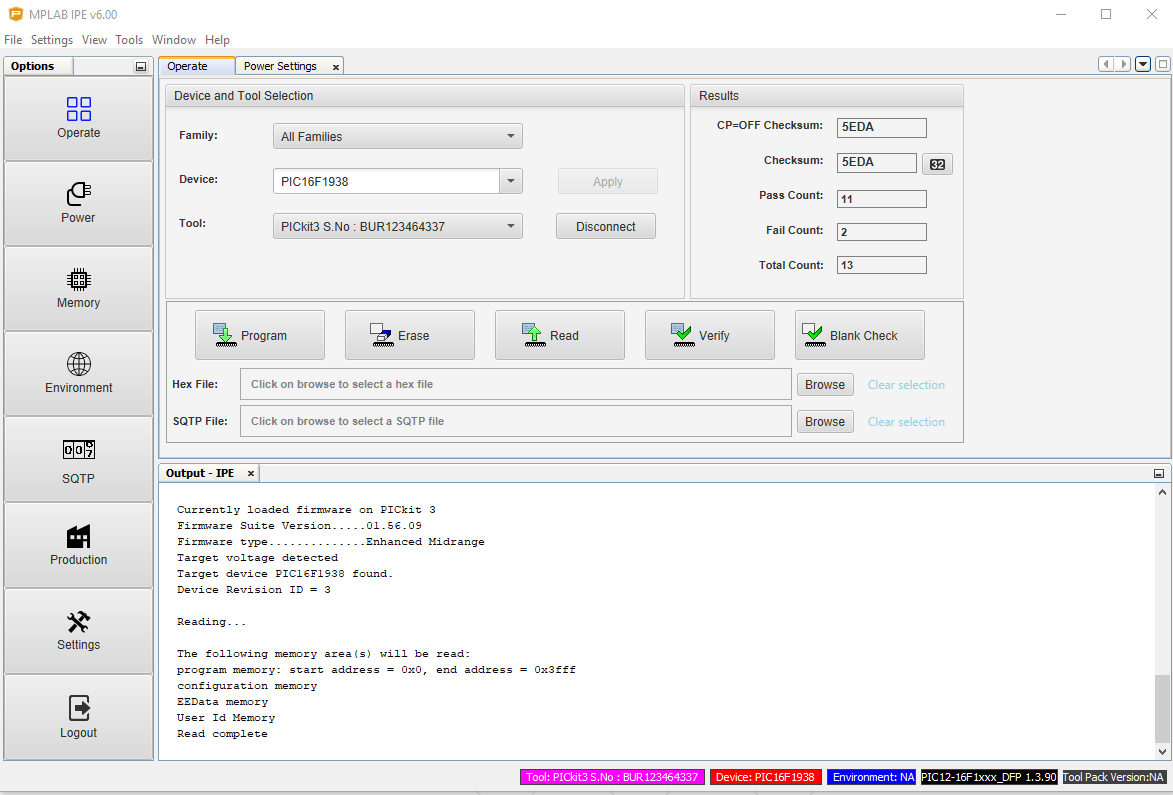Open the Tools menu

(x=129, y=40)
